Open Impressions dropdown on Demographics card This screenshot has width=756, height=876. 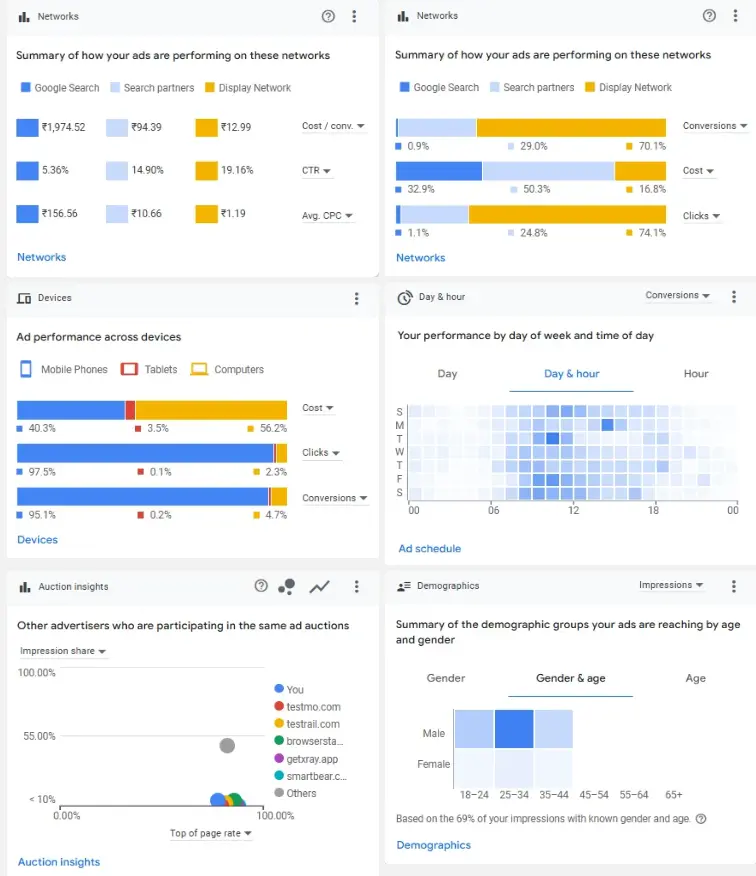point(671,585)
